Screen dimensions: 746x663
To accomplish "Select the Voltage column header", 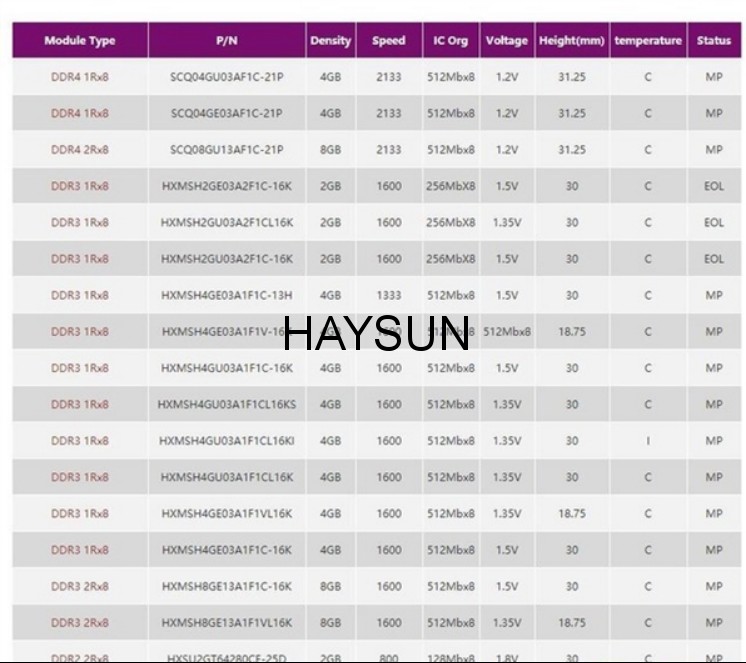I will (507, 41).
